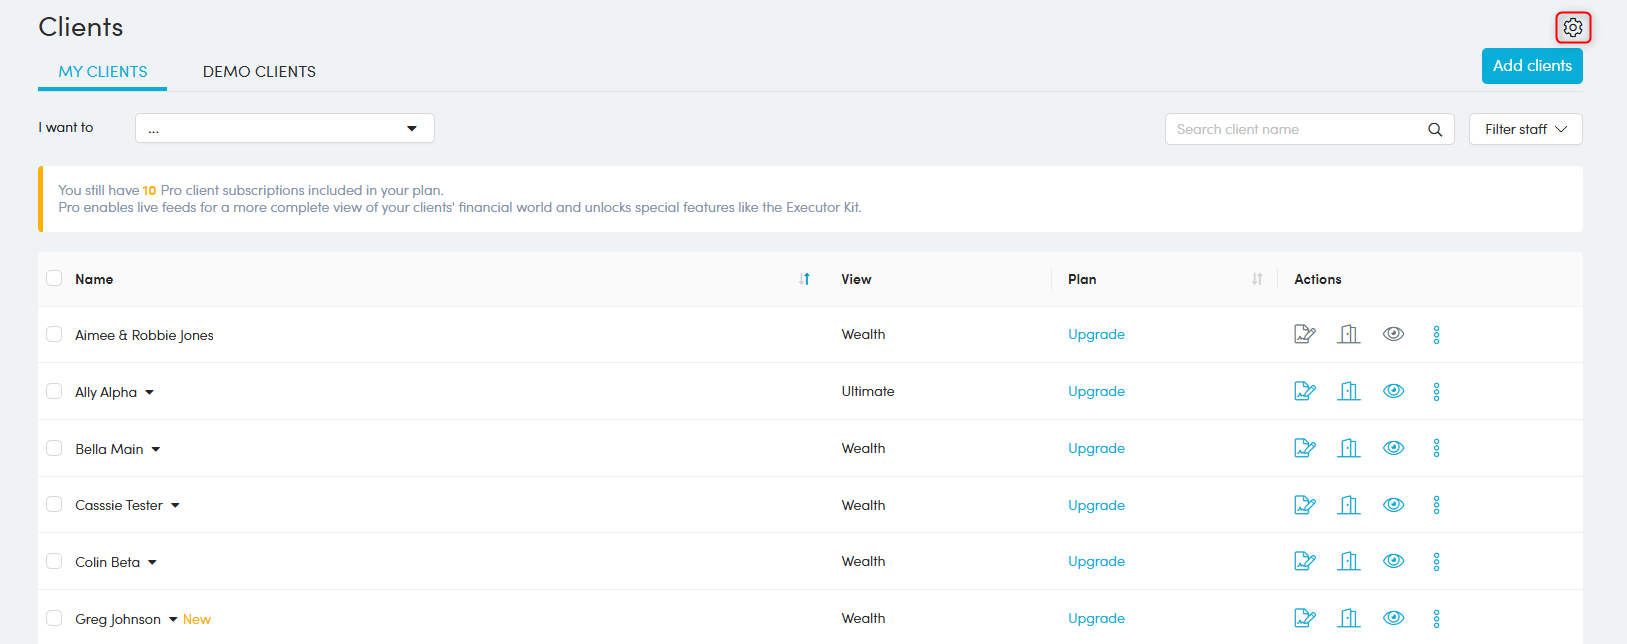Open more actions menu for Bella Main
The width and height of the screenshot is (1627, 644).
(x=1436, y=448)
